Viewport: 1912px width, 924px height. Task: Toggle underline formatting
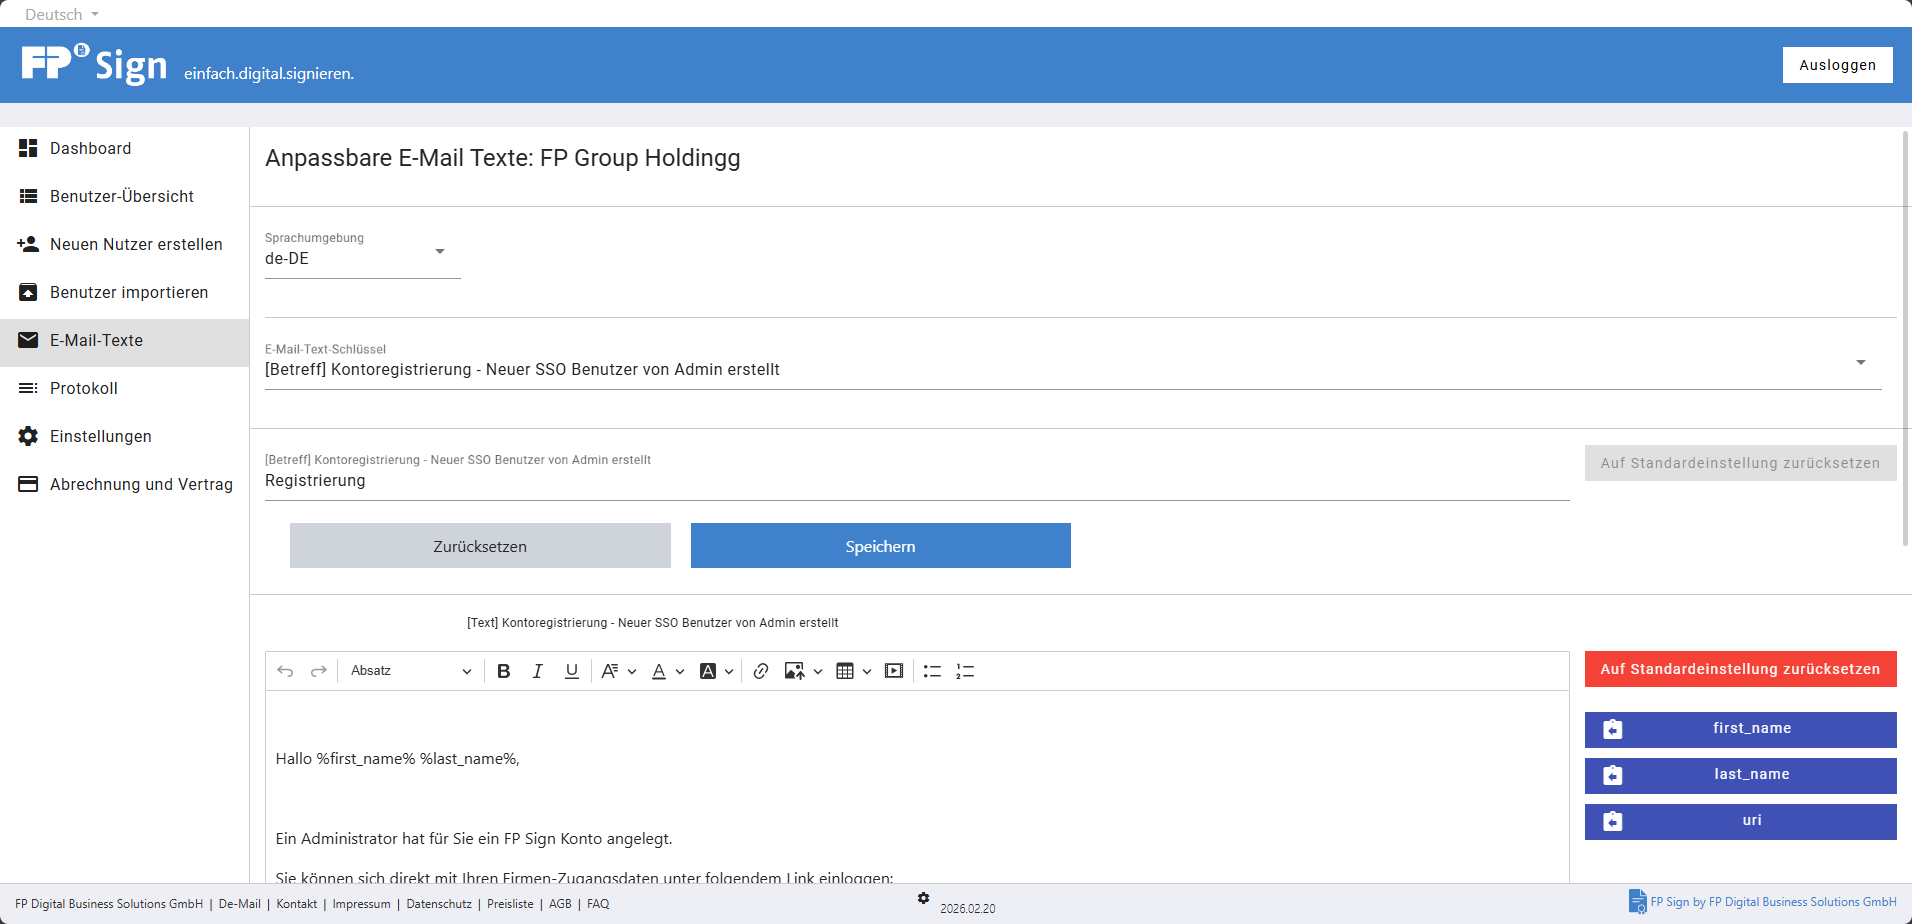point(572,671)
